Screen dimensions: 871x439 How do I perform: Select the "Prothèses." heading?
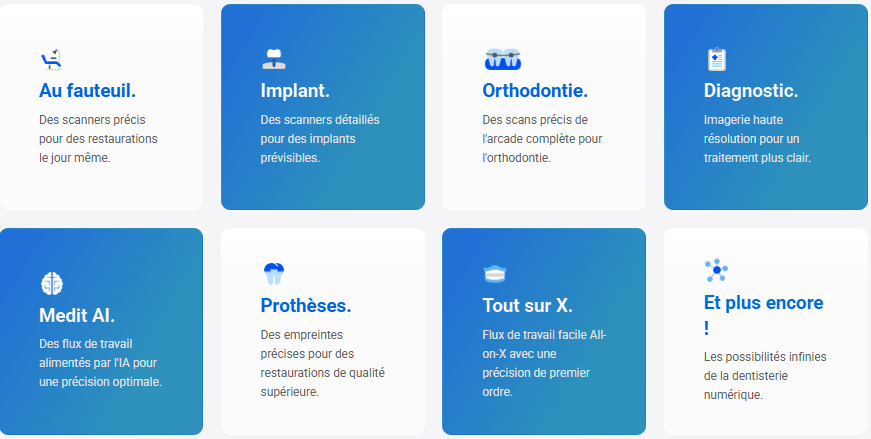[306, 305]
